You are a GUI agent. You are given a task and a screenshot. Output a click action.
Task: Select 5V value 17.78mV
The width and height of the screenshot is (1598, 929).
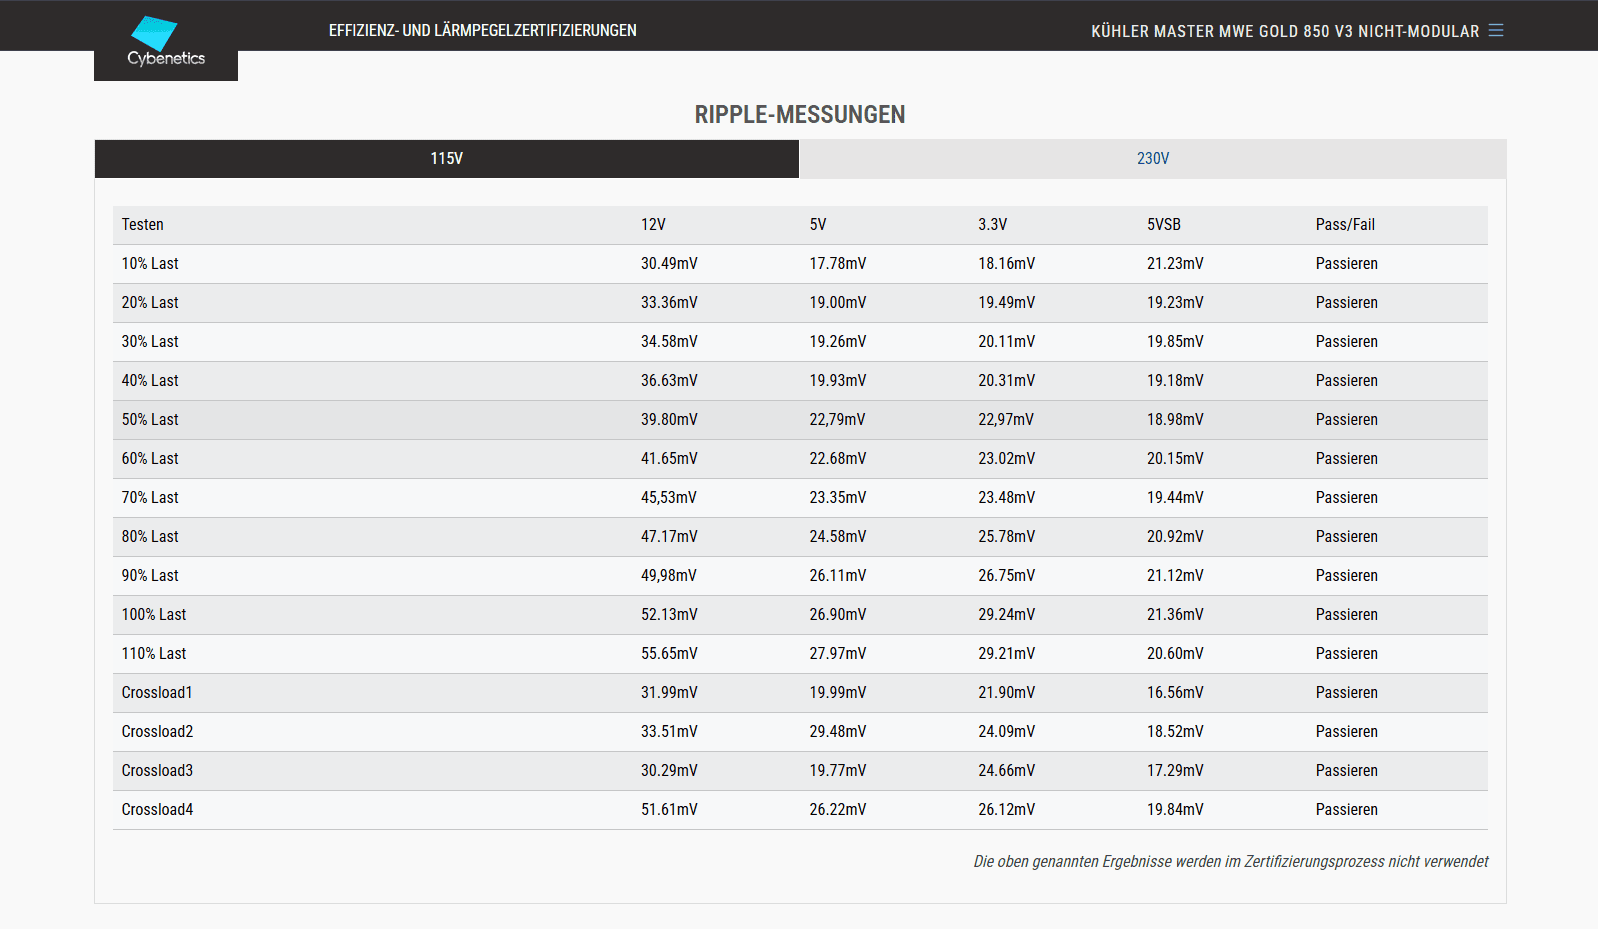point(838,264)
